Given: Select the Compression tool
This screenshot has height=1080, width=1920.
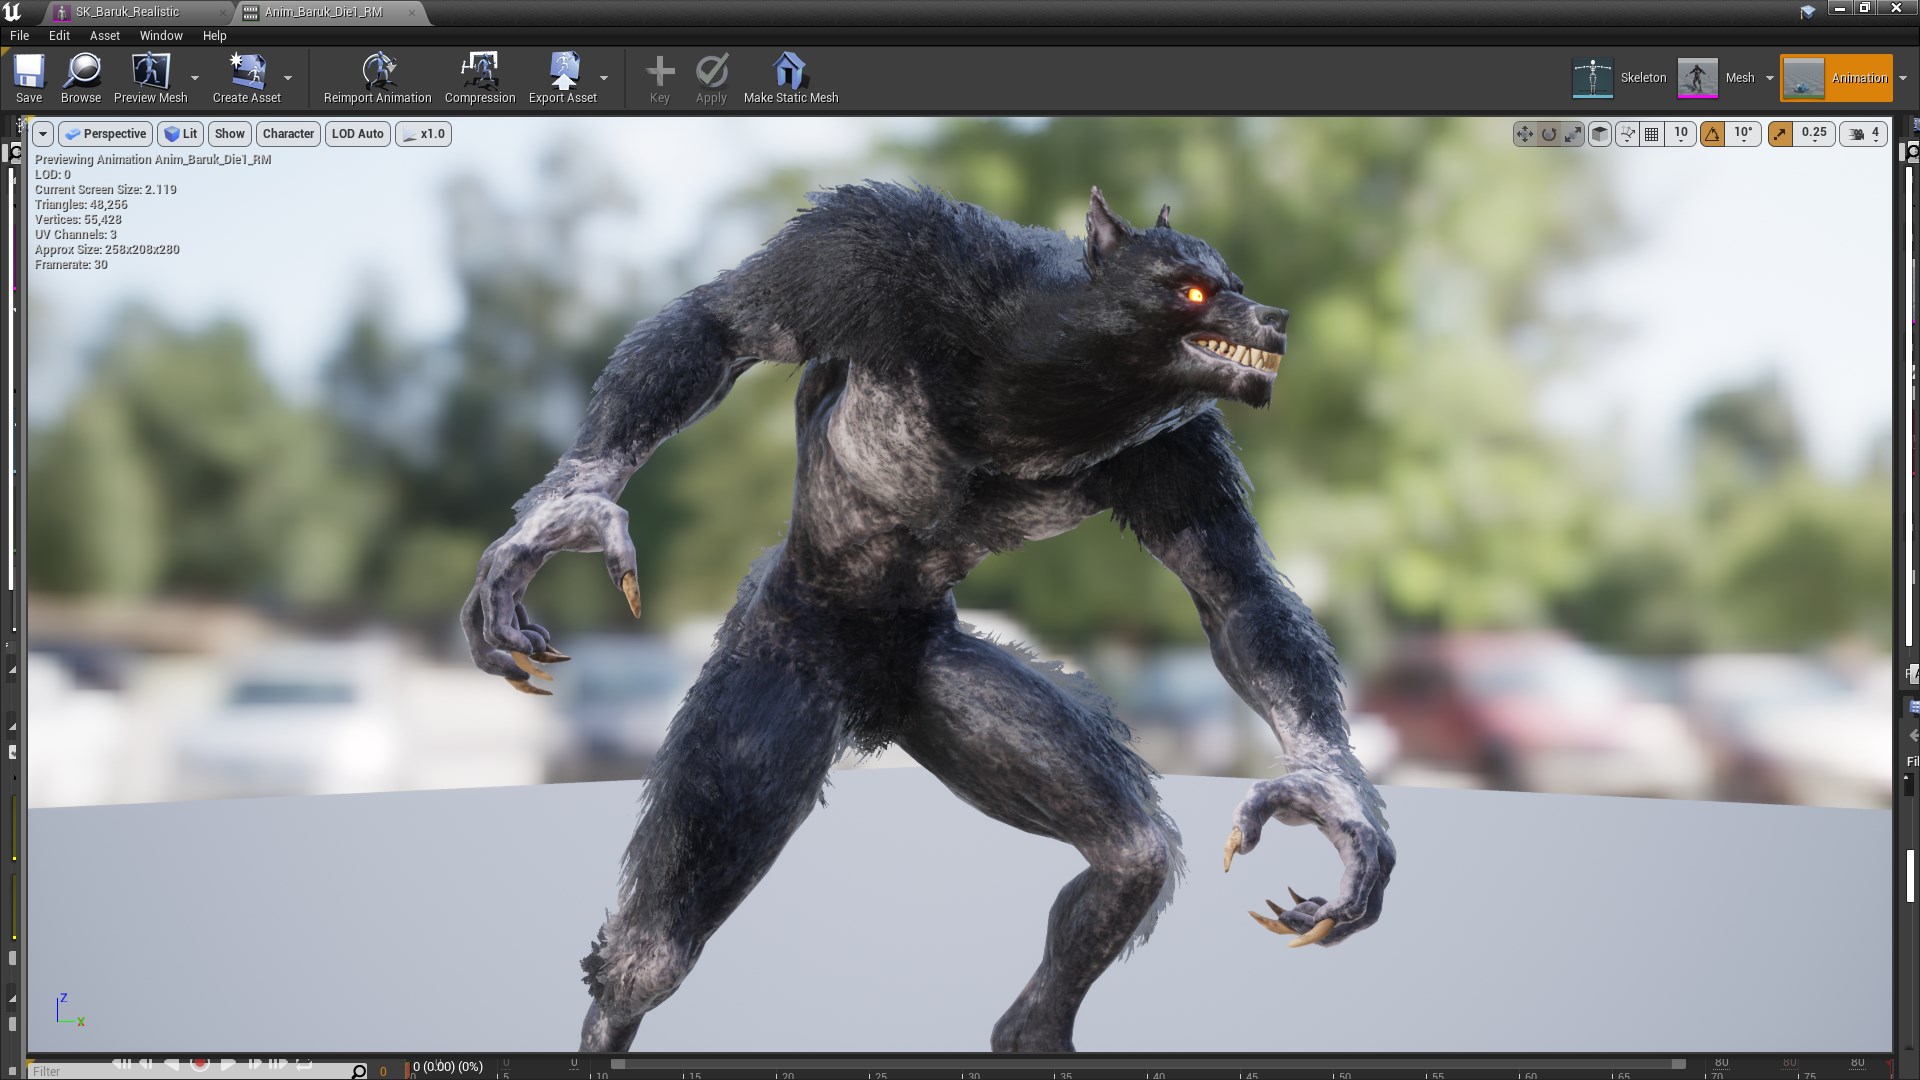Looking at the screenshot, I should tap(480, 78).
